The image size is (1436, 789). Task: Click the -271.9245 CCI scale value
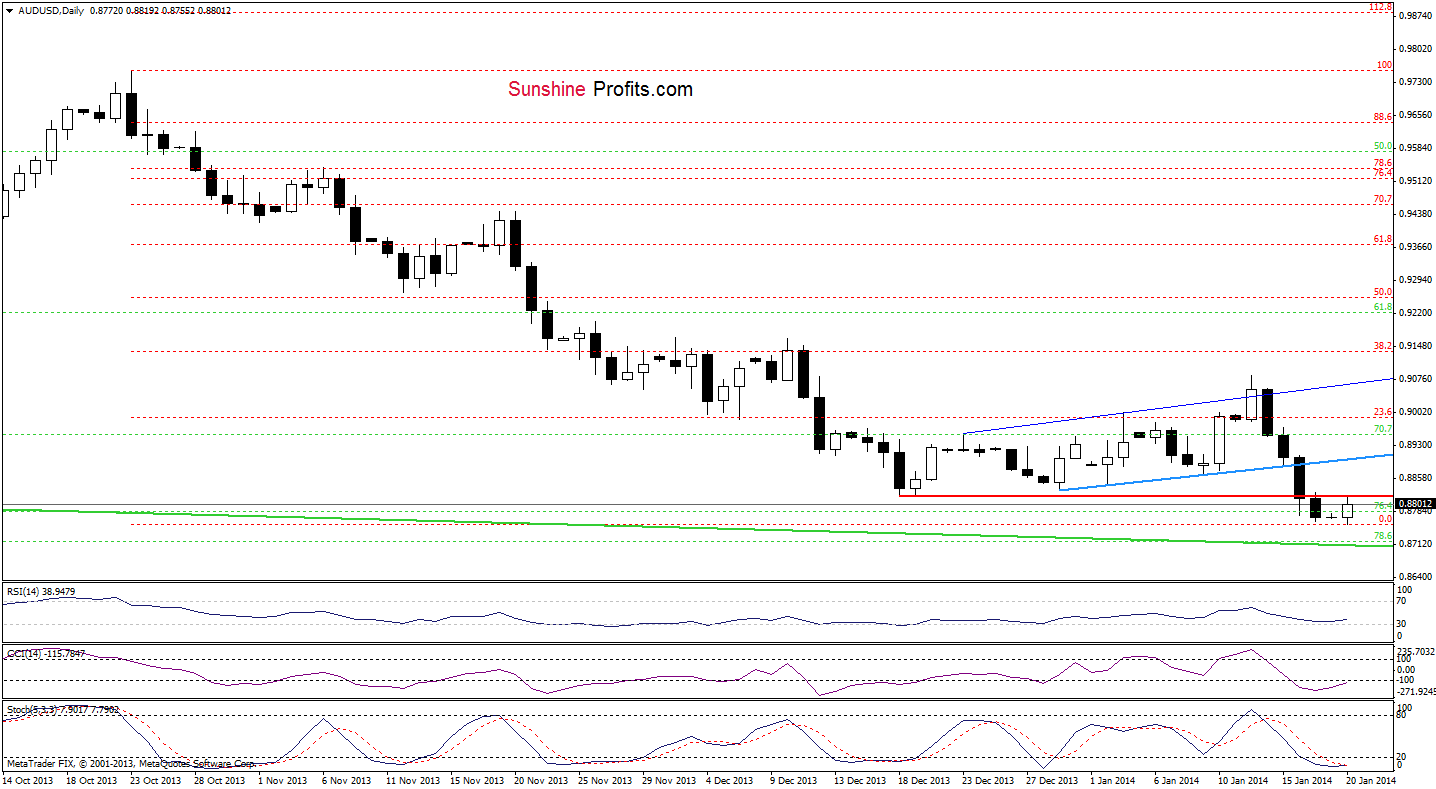[x=1417, y=691]
